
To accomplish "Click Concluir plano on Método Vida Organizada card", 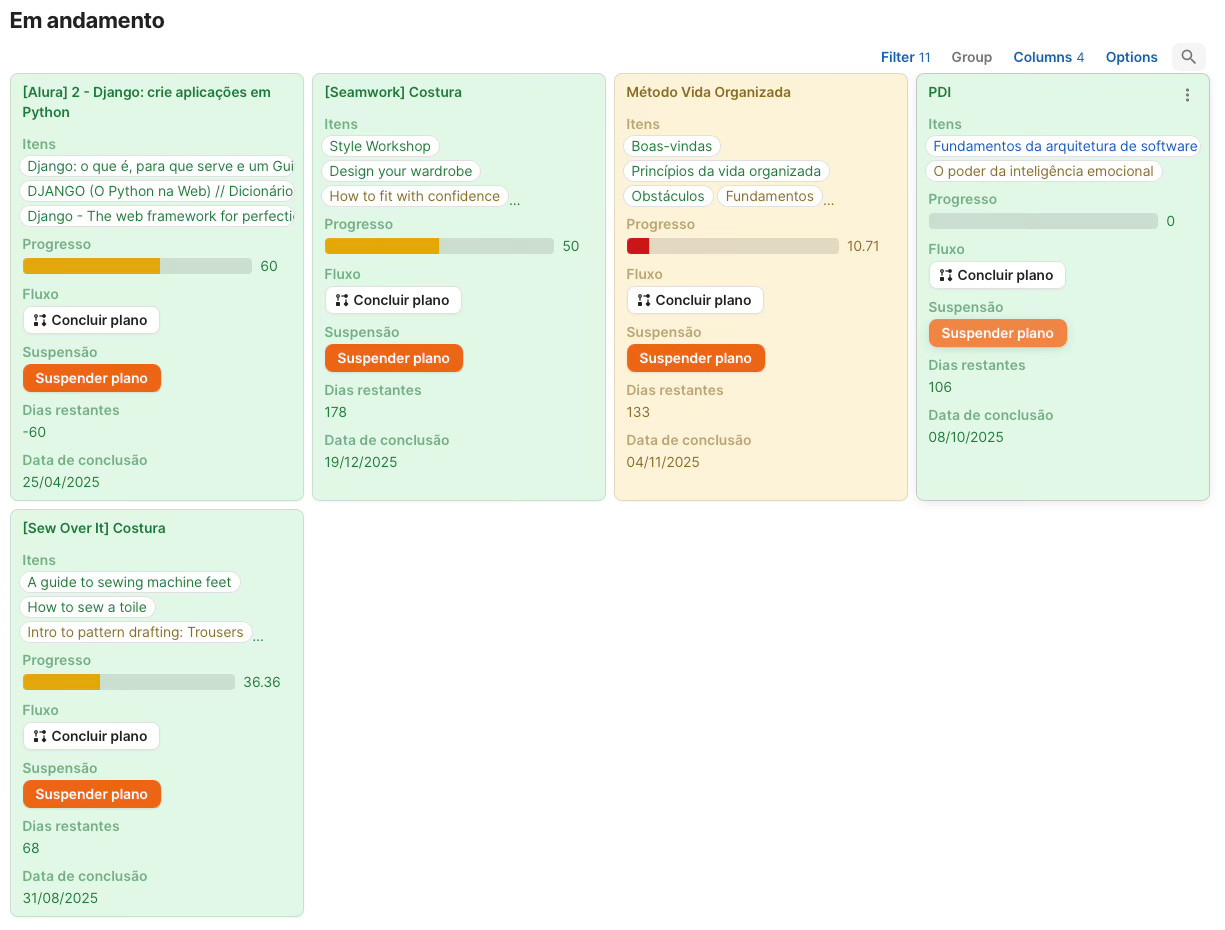I will coord(695,300).
